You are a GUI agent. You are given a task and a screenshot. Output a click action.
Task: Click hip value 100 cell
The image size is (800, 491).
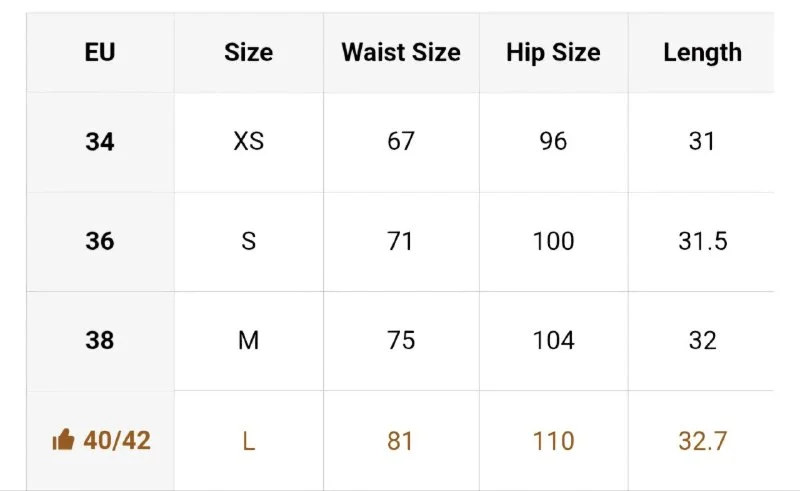pyautogui.click(x=554, y=241)
